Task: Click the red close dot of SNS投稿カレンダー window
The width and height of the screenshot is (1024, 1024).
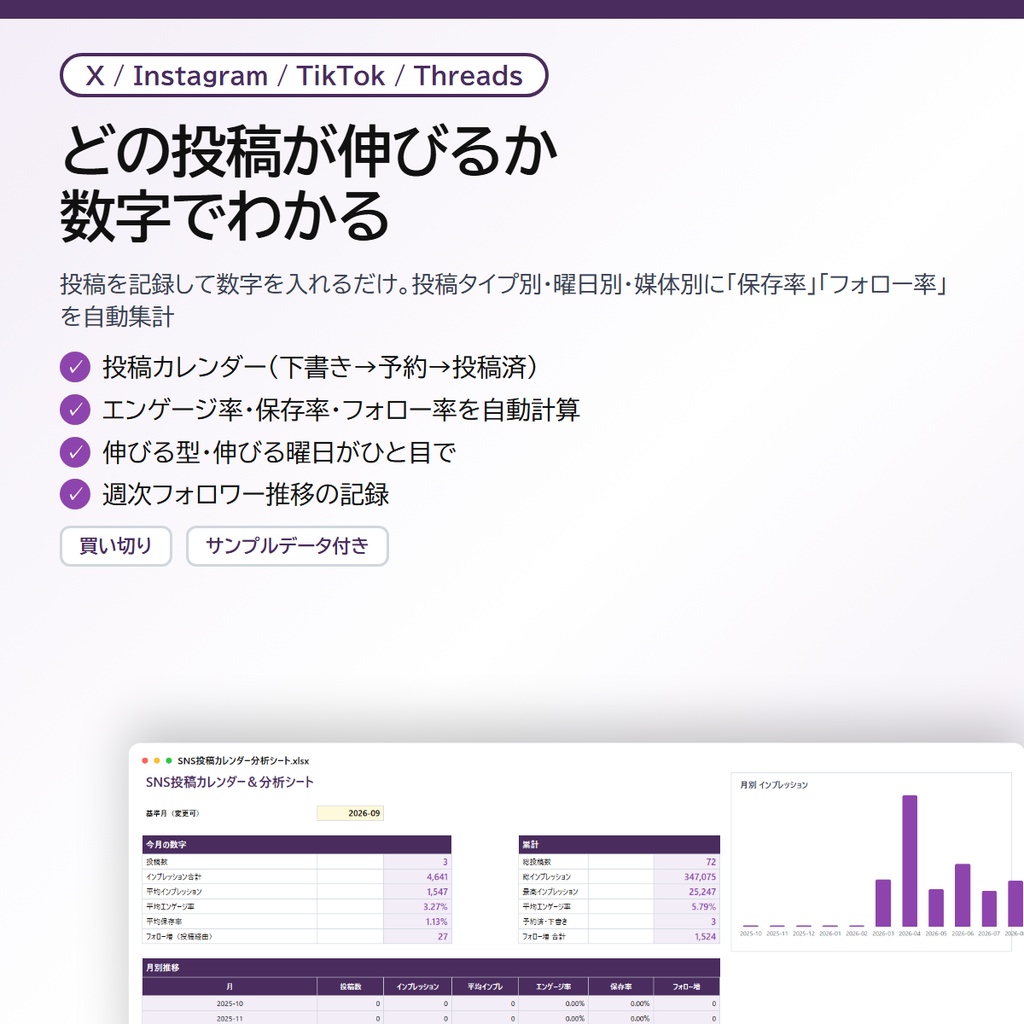Action: tap(145, 761)
